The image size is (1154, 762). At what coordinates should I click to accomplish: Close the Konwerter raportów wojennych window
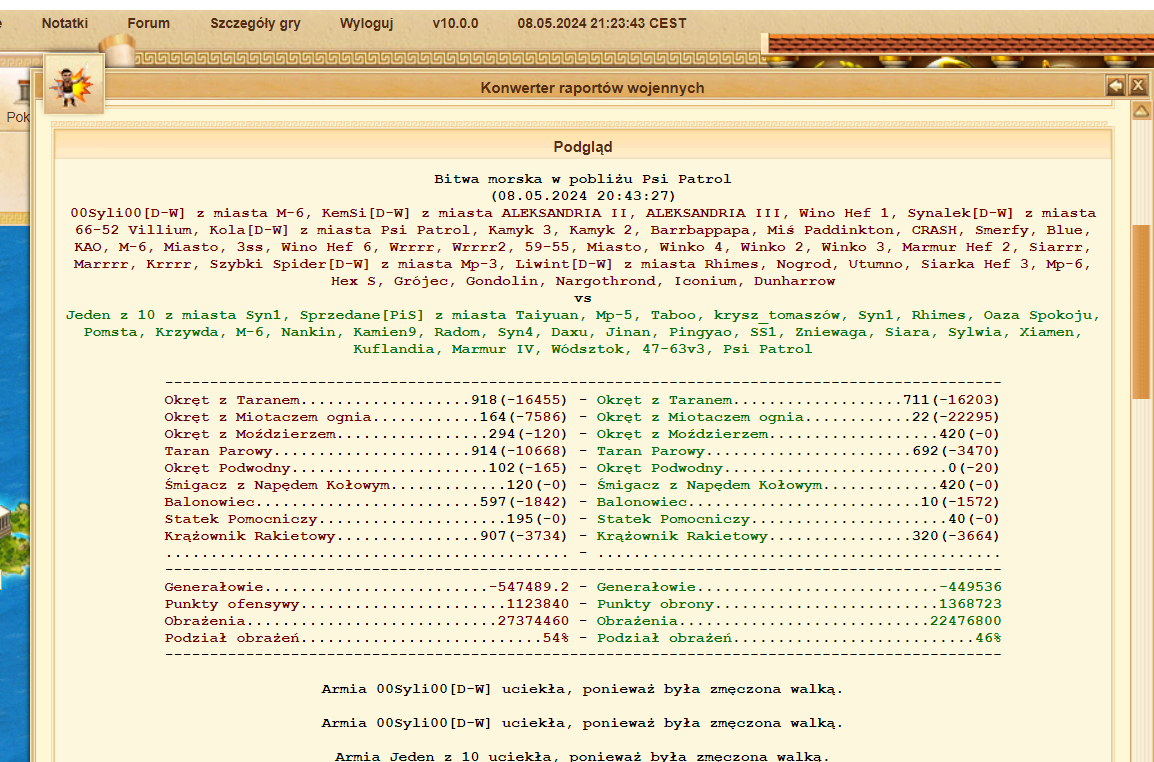(1138, 86)
